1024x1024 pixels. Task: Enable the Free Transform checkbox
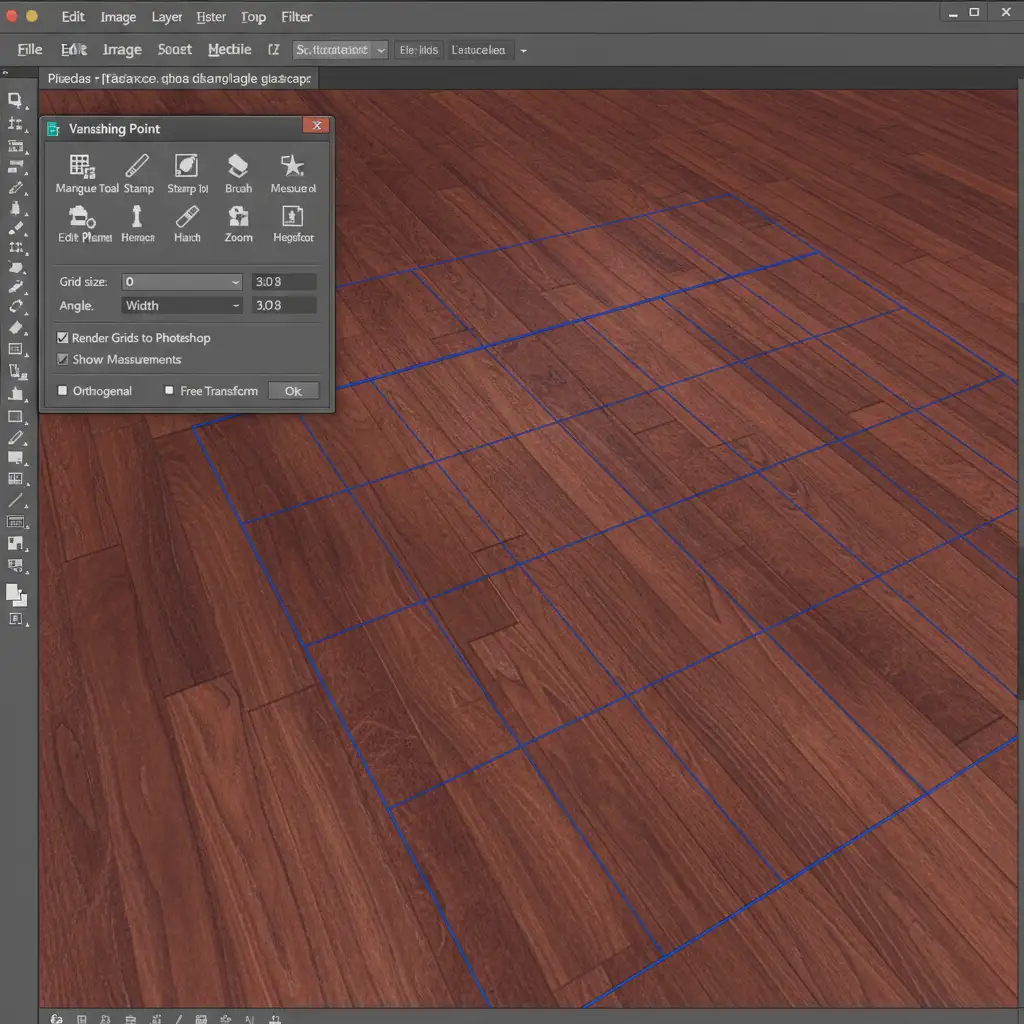[x=170, y=391]
